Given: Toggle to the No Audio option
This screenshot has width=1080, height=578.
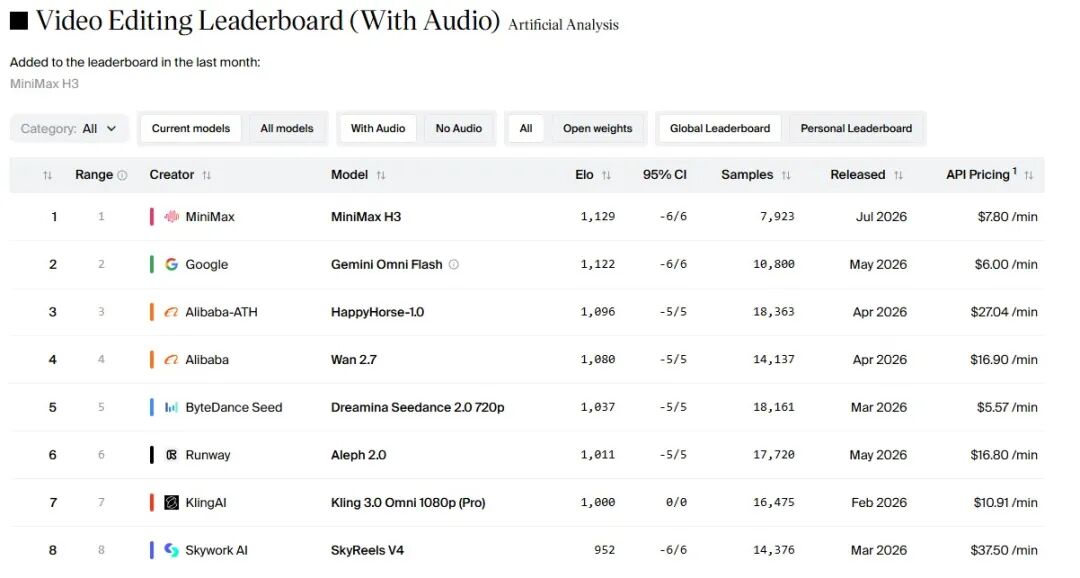Looking at the screenshot, I should (459, 129).
